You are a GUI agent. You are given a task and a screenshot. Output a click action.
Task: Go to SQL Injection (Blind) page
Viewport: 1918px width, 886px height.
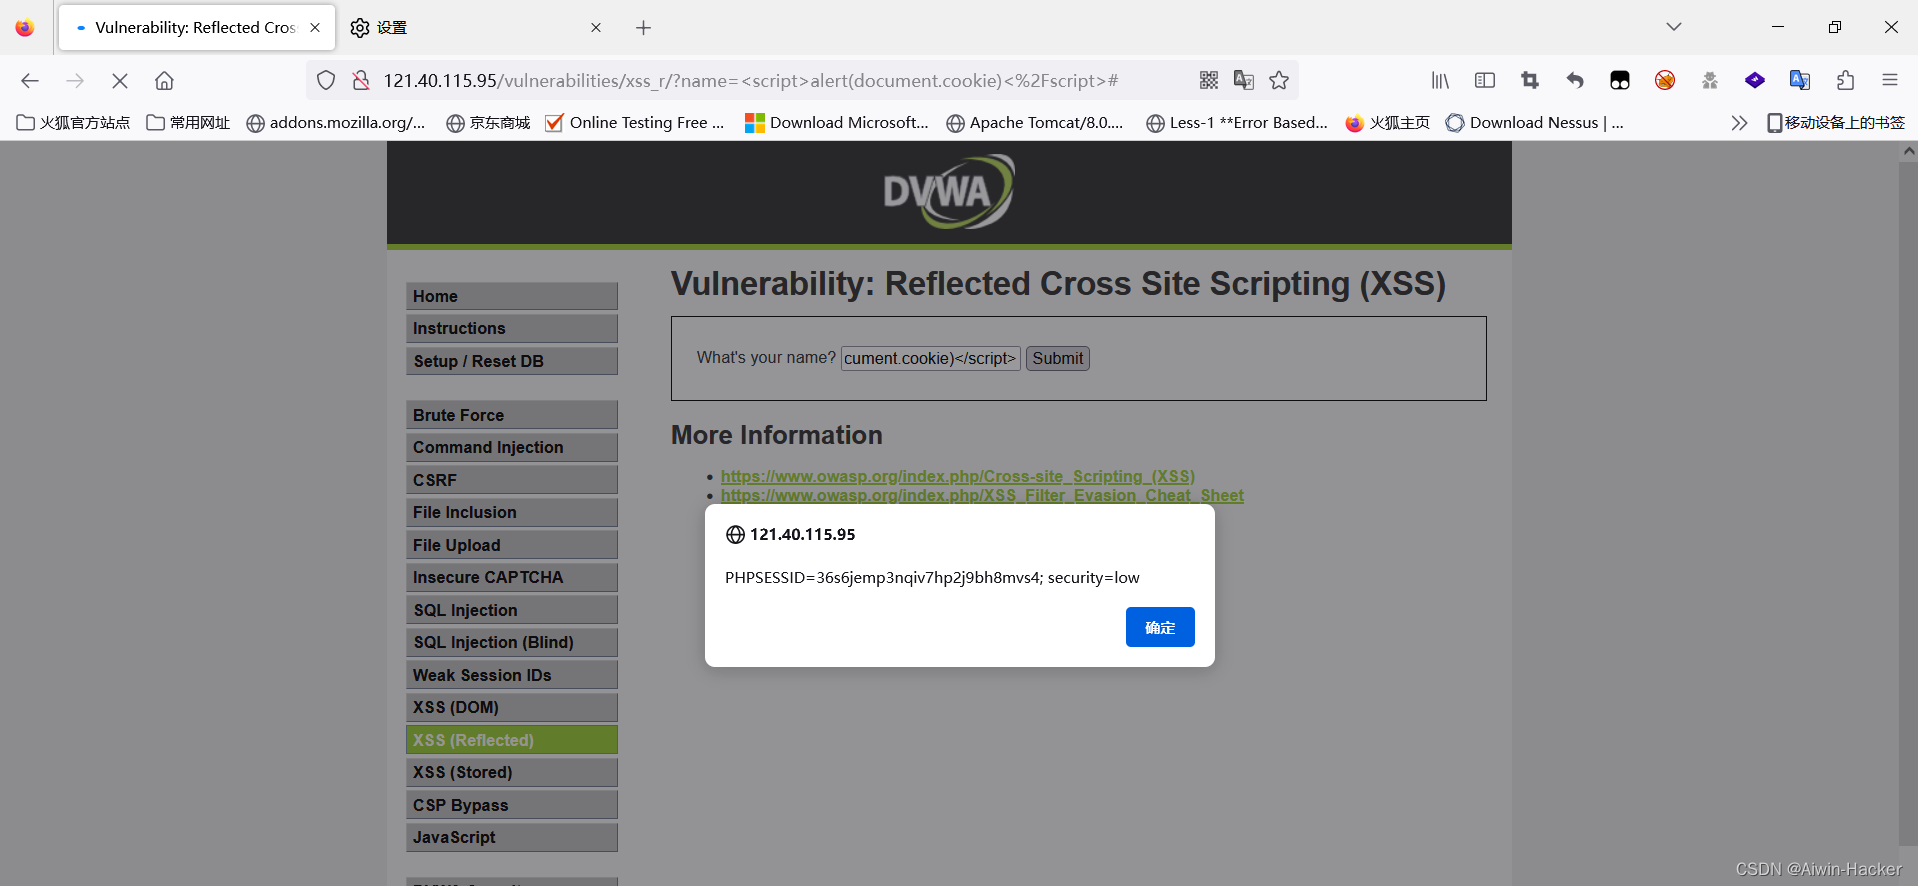[x=512, y=642]
